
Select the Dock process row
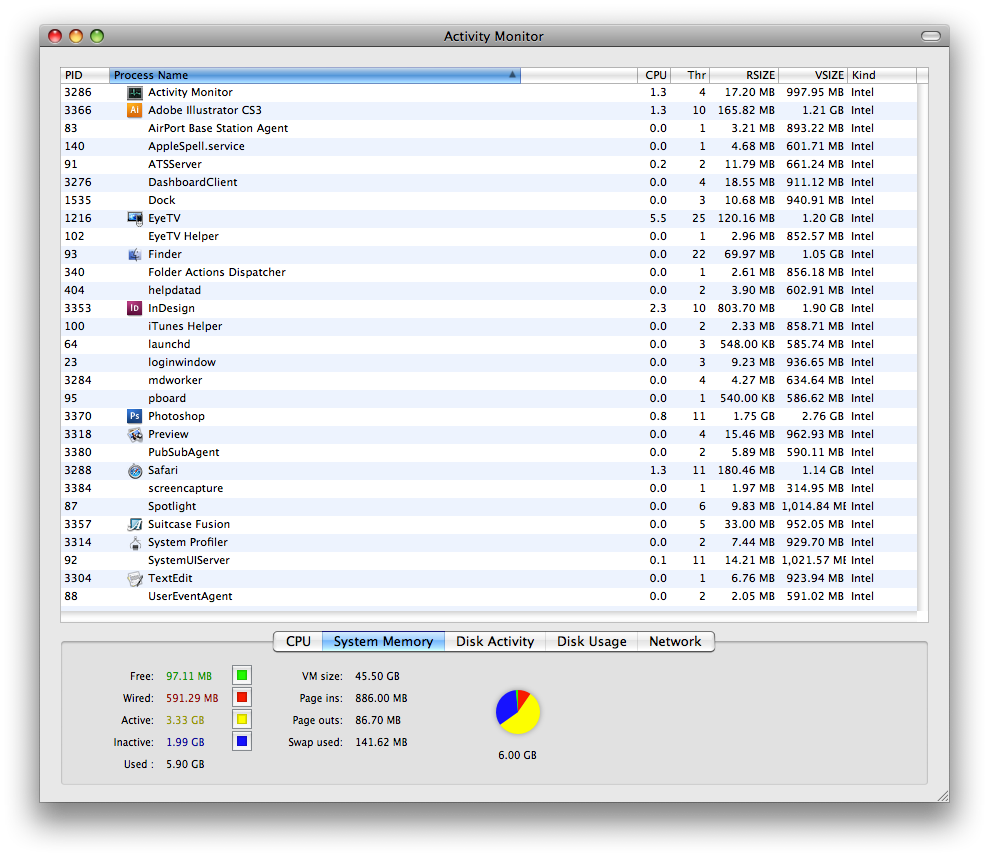coord(489,201)
